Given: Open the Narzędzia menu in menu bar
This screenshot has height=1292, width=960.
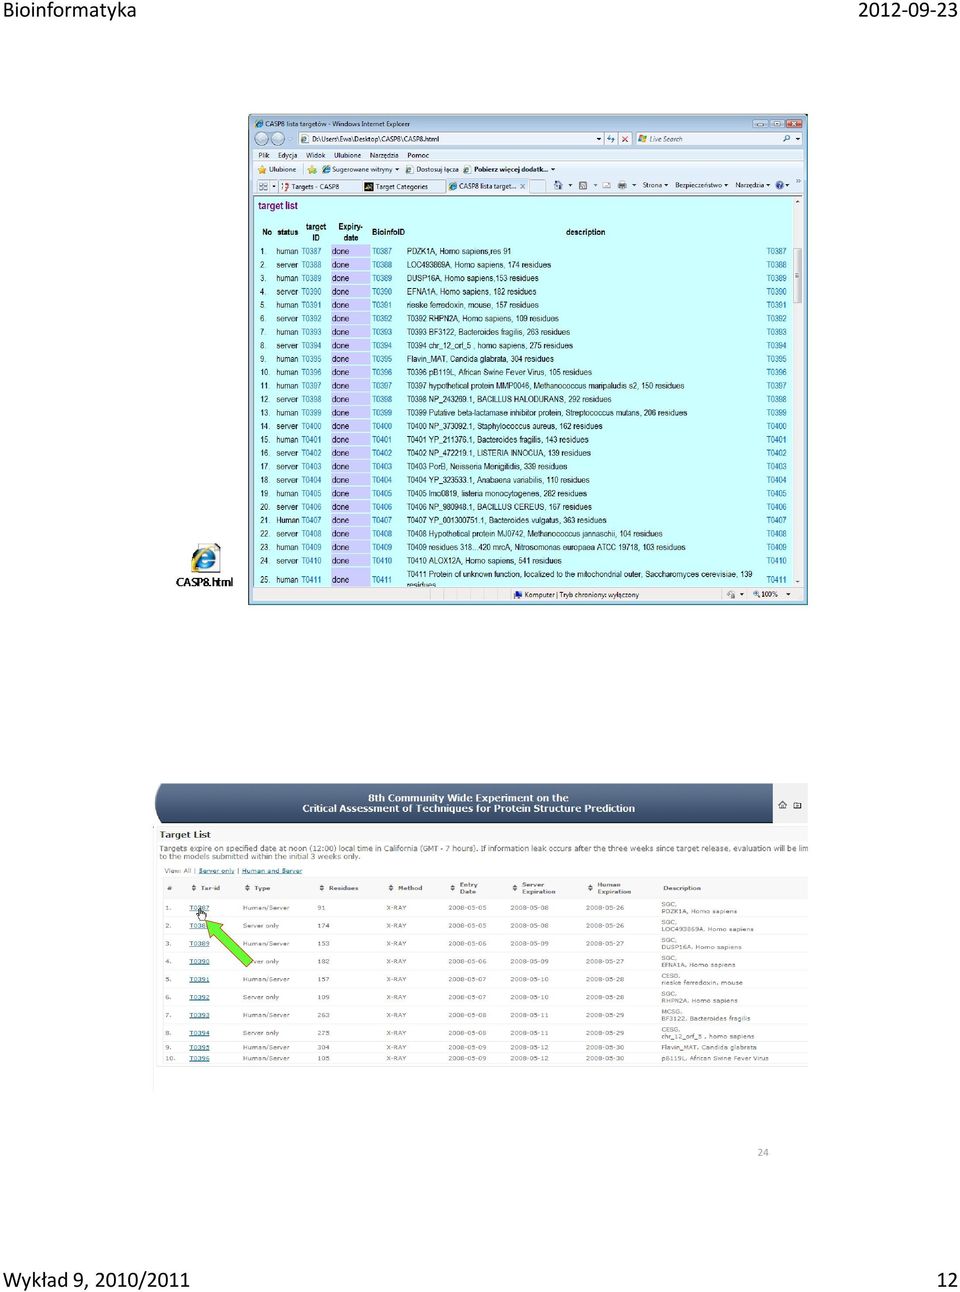Looking at the screenshot, I should pos(384,155).
